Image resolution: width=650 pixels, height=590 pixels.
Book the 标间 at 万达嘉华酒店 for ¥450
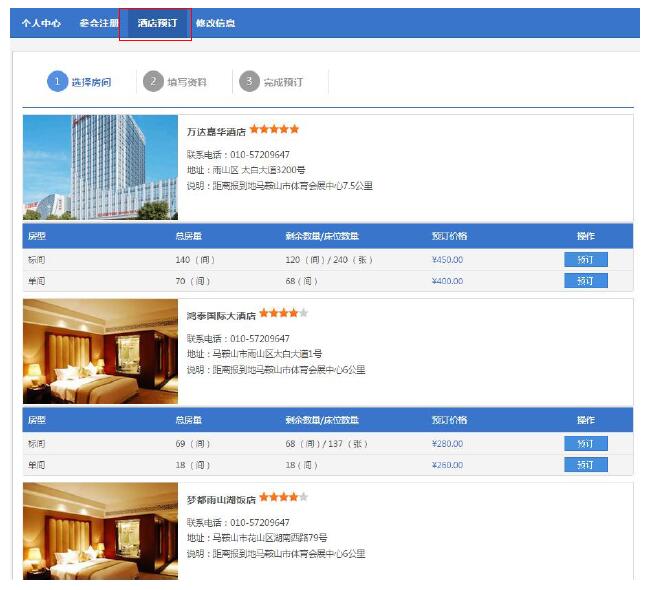(x=585, y=260)
